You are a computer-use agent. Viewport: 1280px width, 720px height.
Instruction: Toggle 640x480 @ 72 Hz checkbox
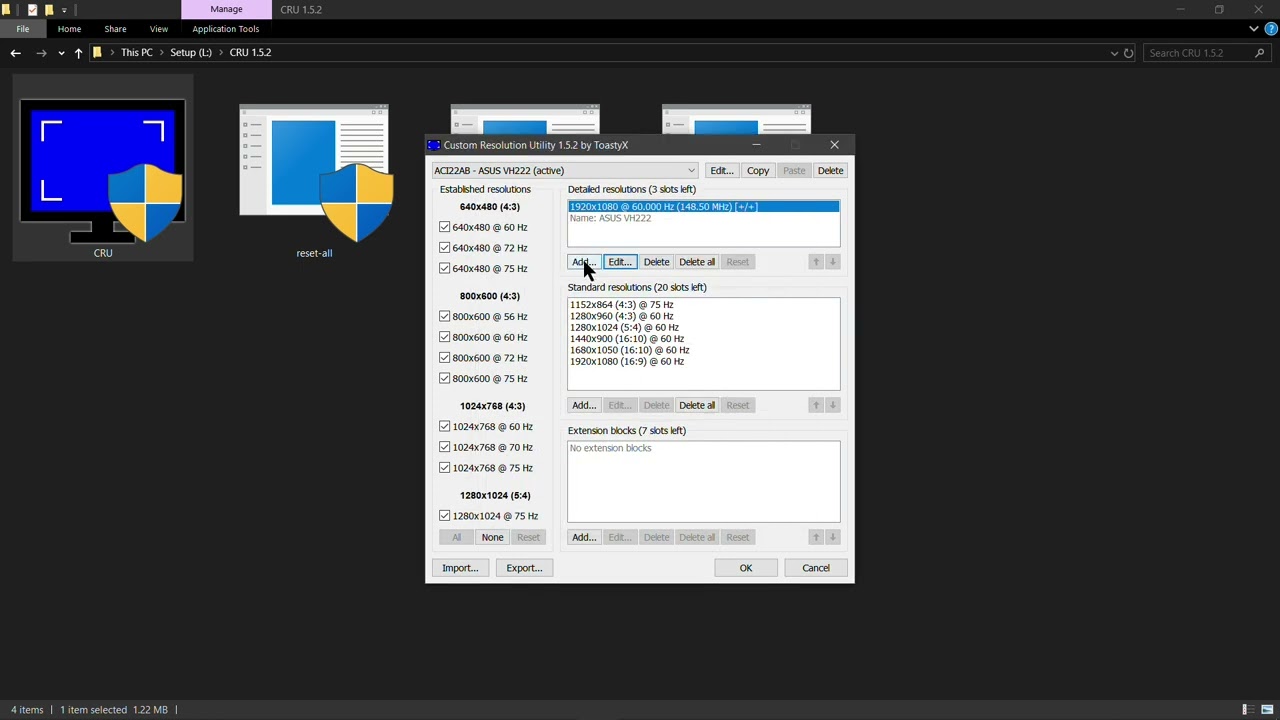pos(445,248)
